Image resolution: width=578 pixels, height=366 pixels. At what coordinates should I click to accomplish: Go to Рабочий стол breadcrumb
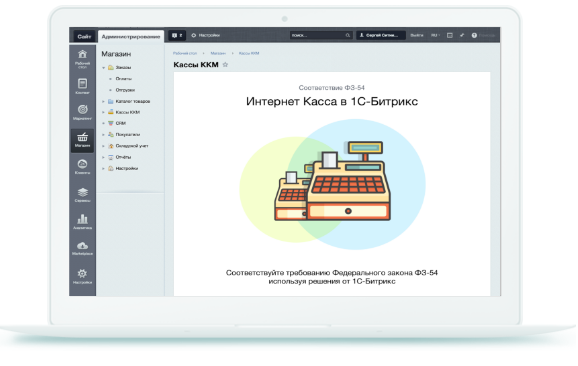[x=185, y=53]
